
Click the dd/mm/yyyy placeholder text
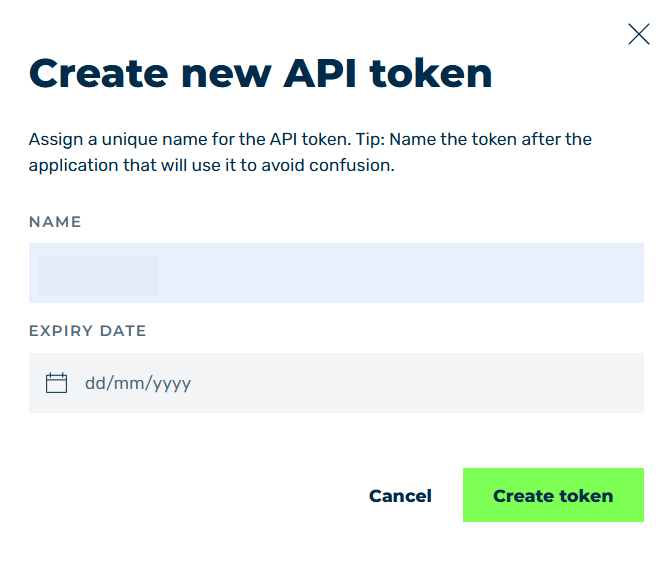[x=138, y=384]
